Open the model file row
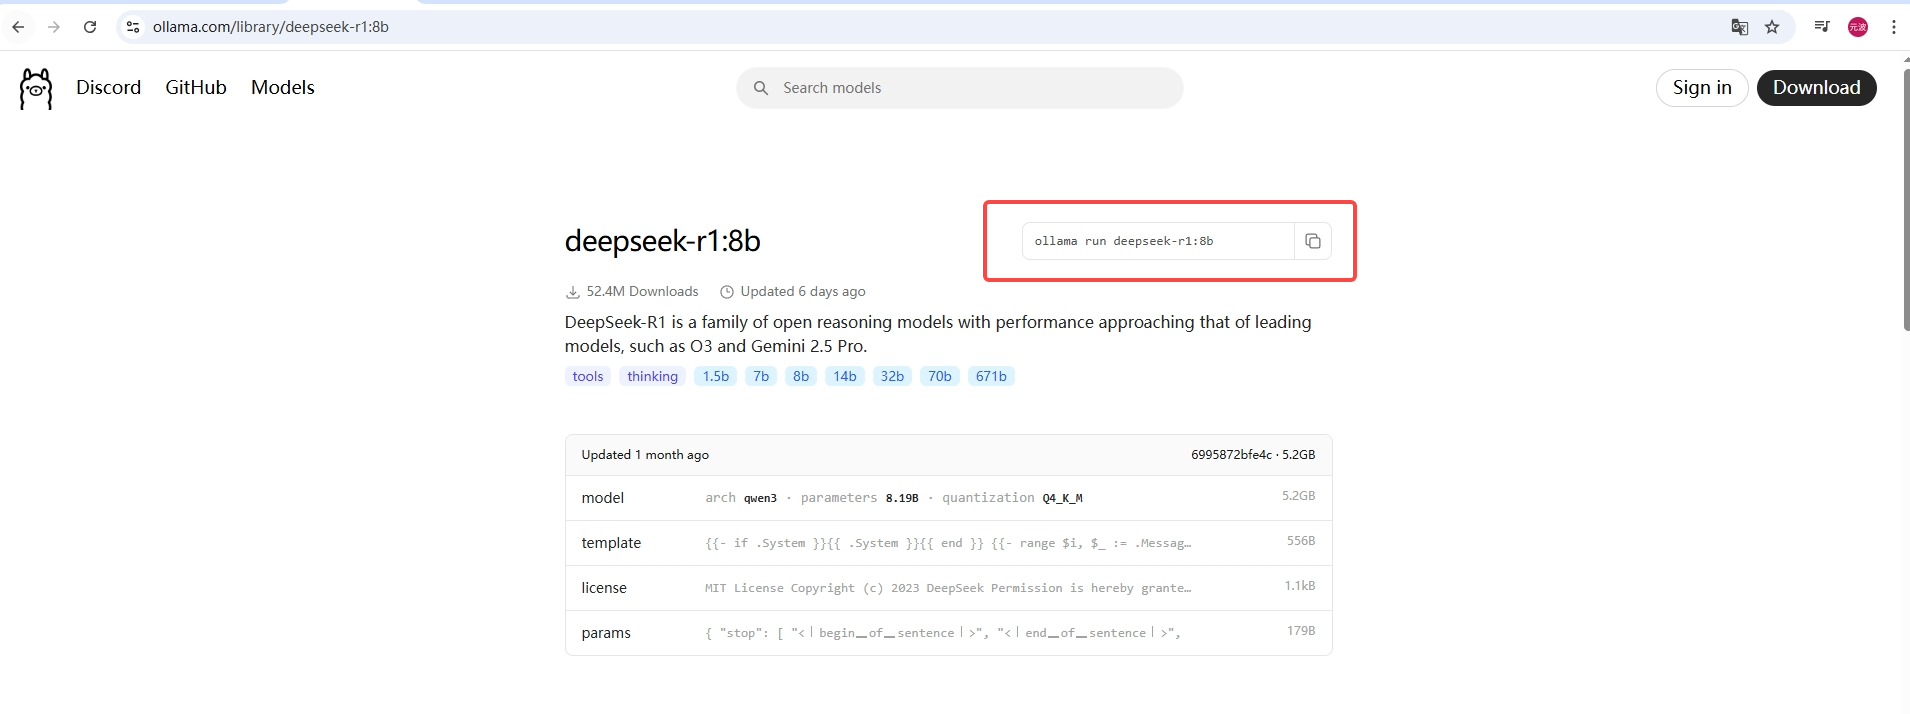Viewport: 1910px width, 714px height. pyautogui.click(x=948, y=498)
